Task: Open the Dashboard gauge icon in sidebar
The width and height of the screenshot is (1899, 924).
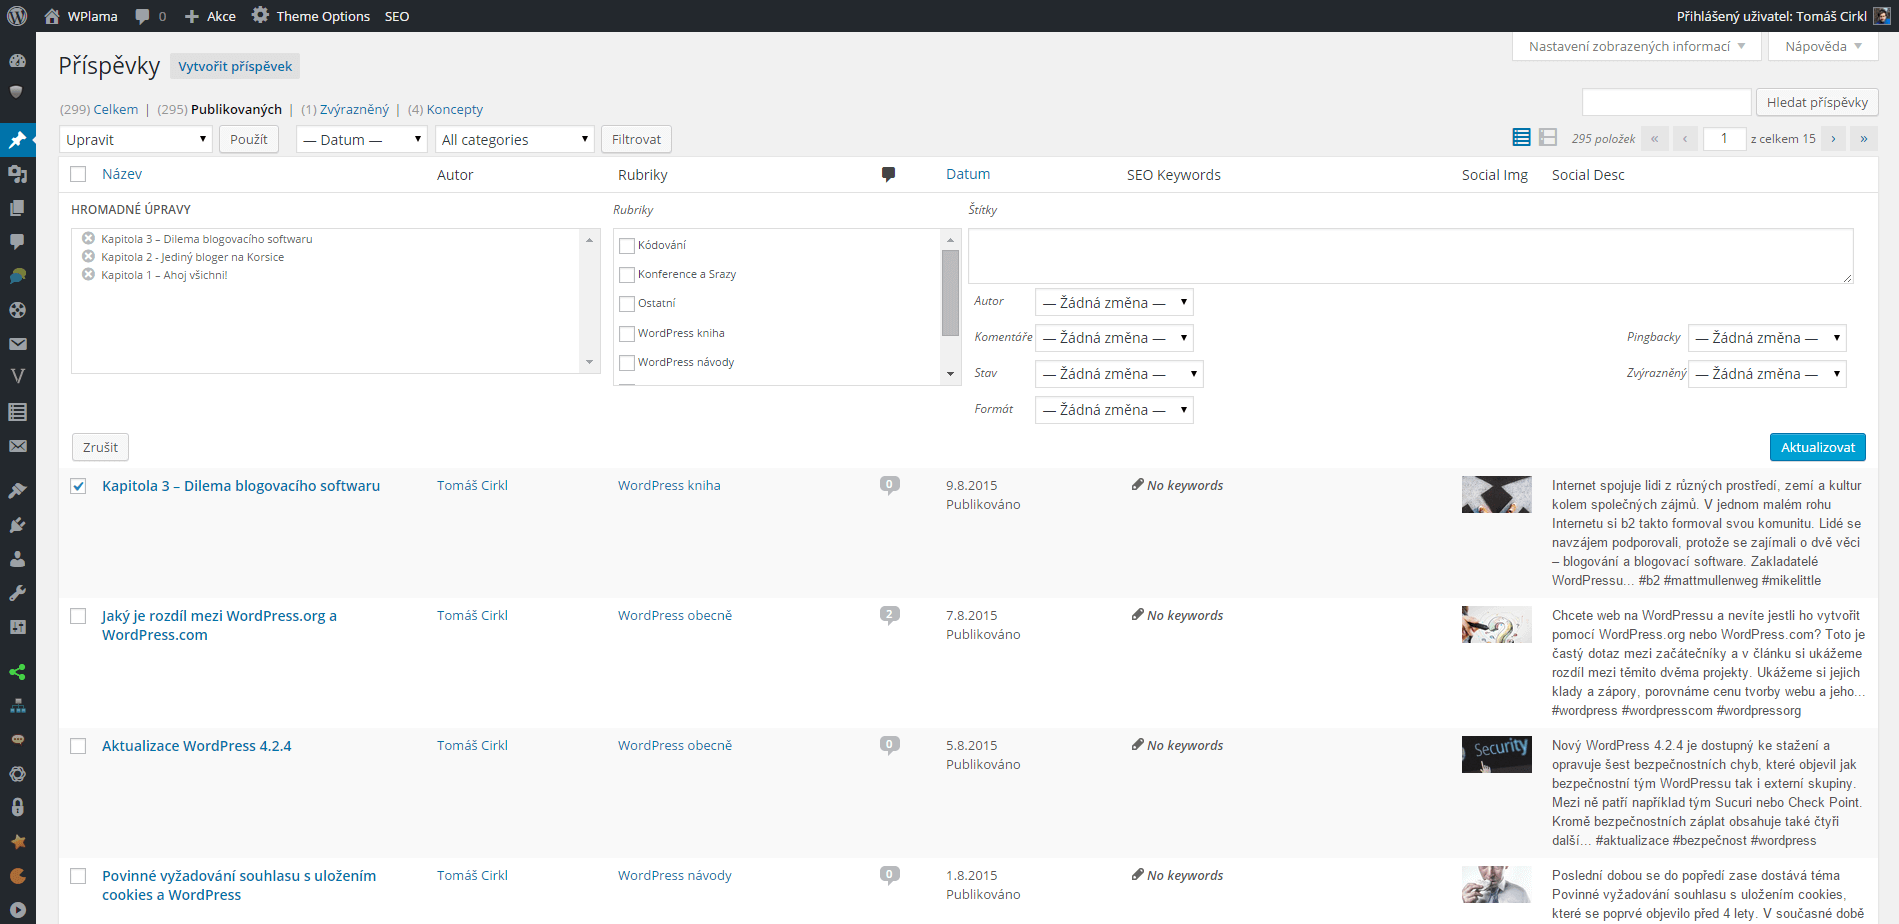Action: [17, 60]
